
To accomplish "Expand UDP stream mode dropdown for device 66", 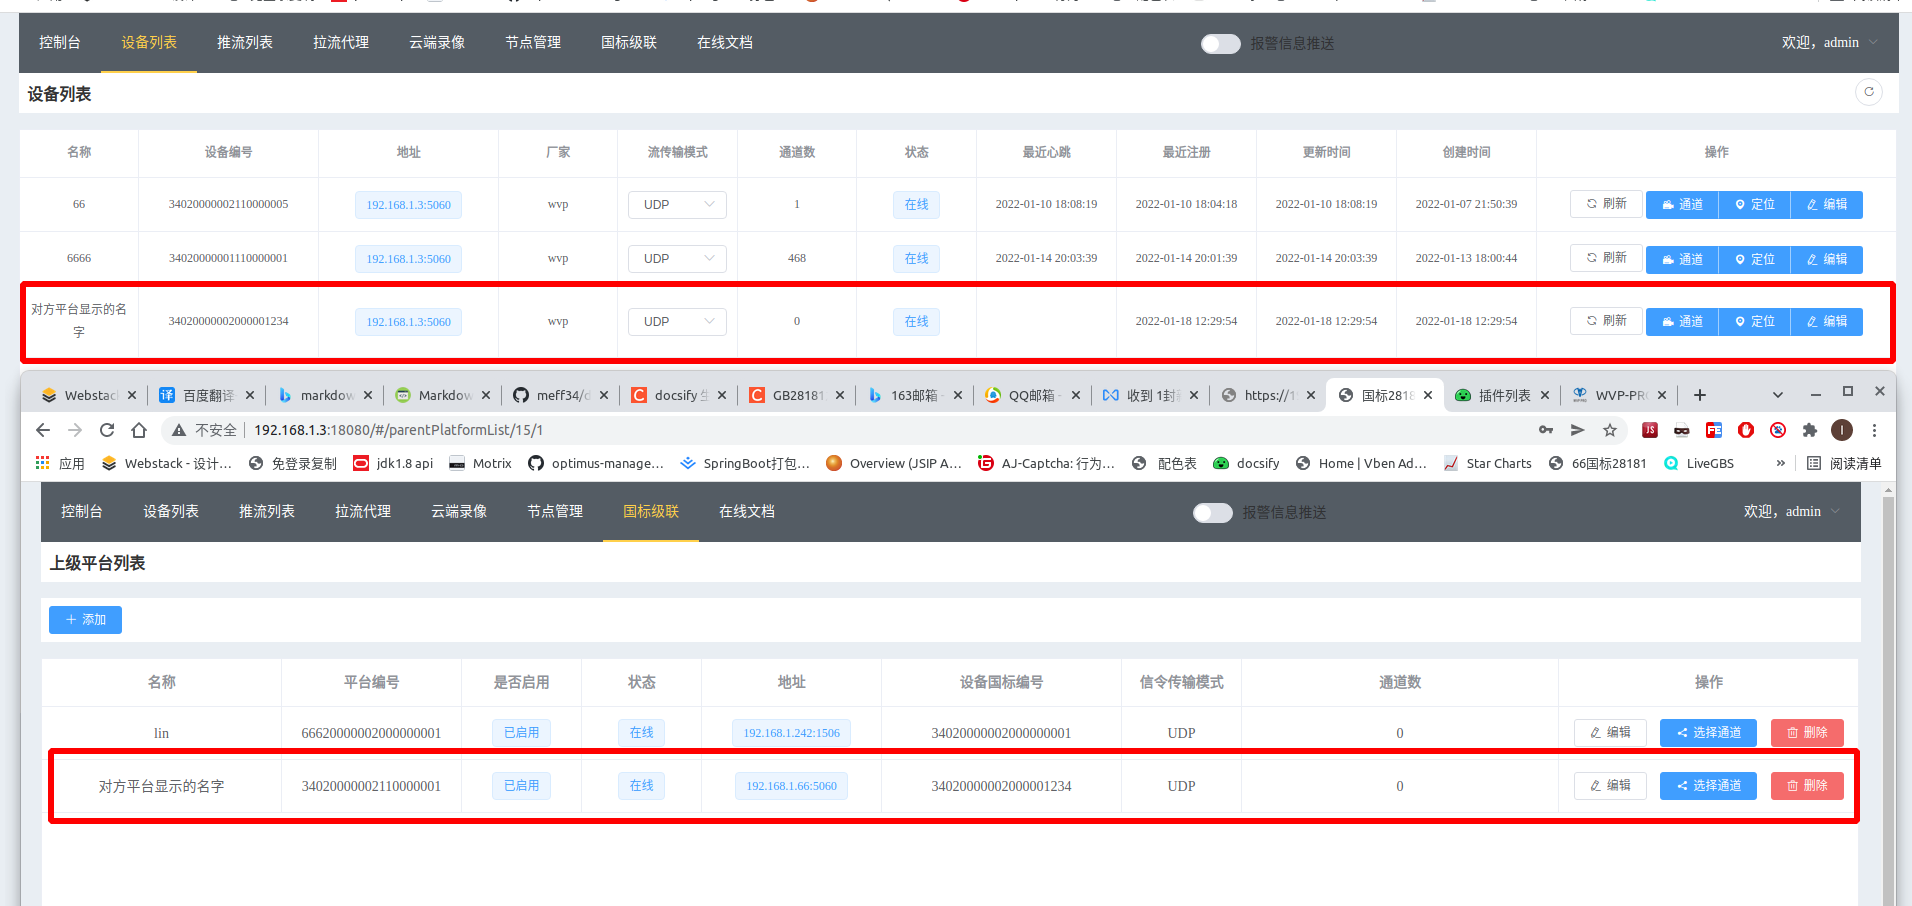I will click(x=677, y=205).
